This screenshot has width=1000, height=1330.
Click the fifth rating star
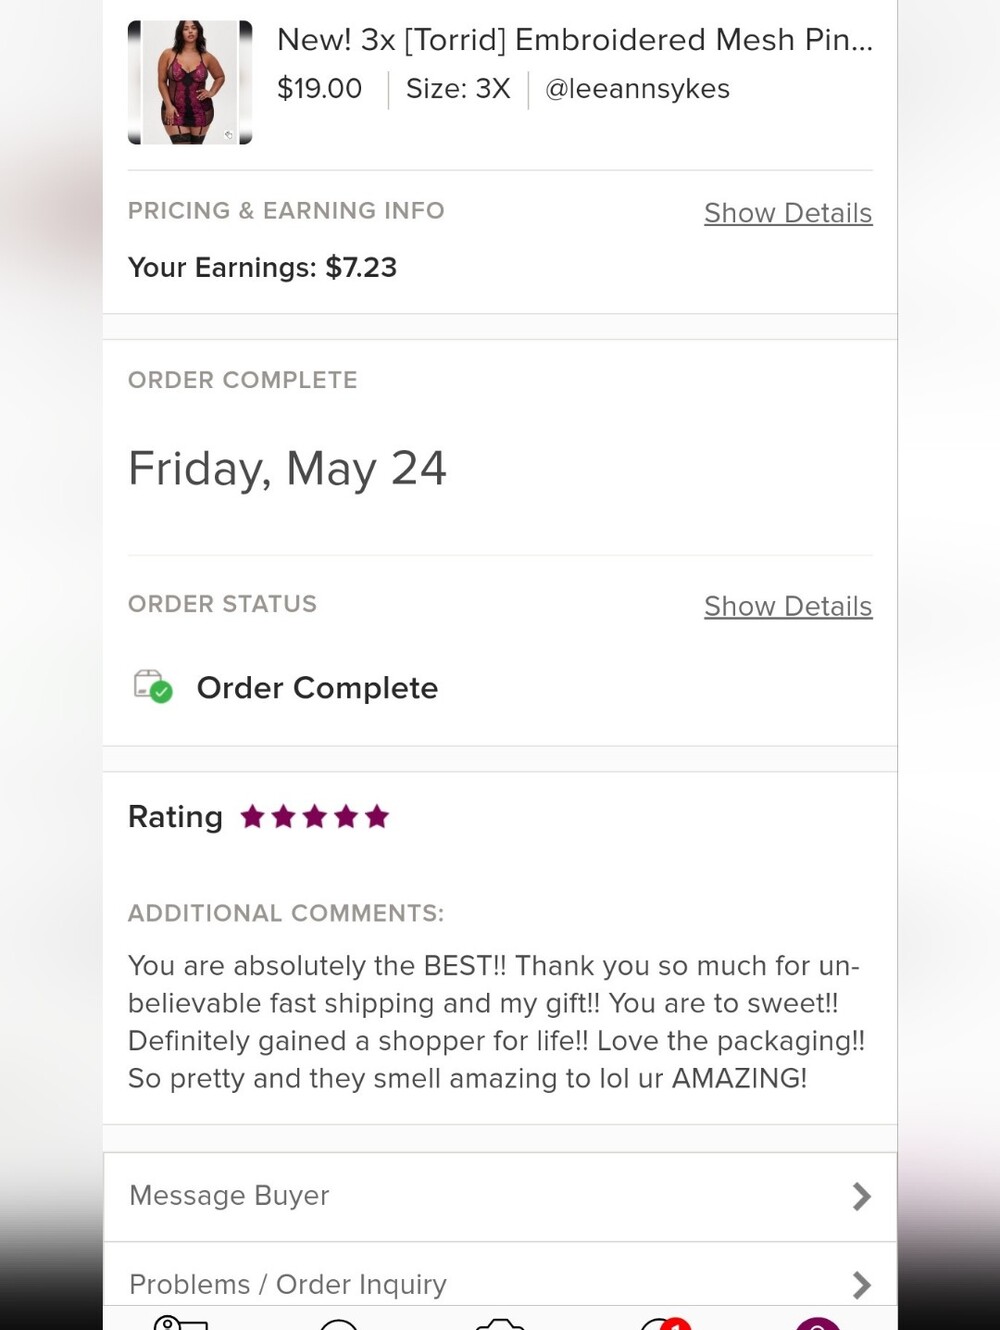377,817
